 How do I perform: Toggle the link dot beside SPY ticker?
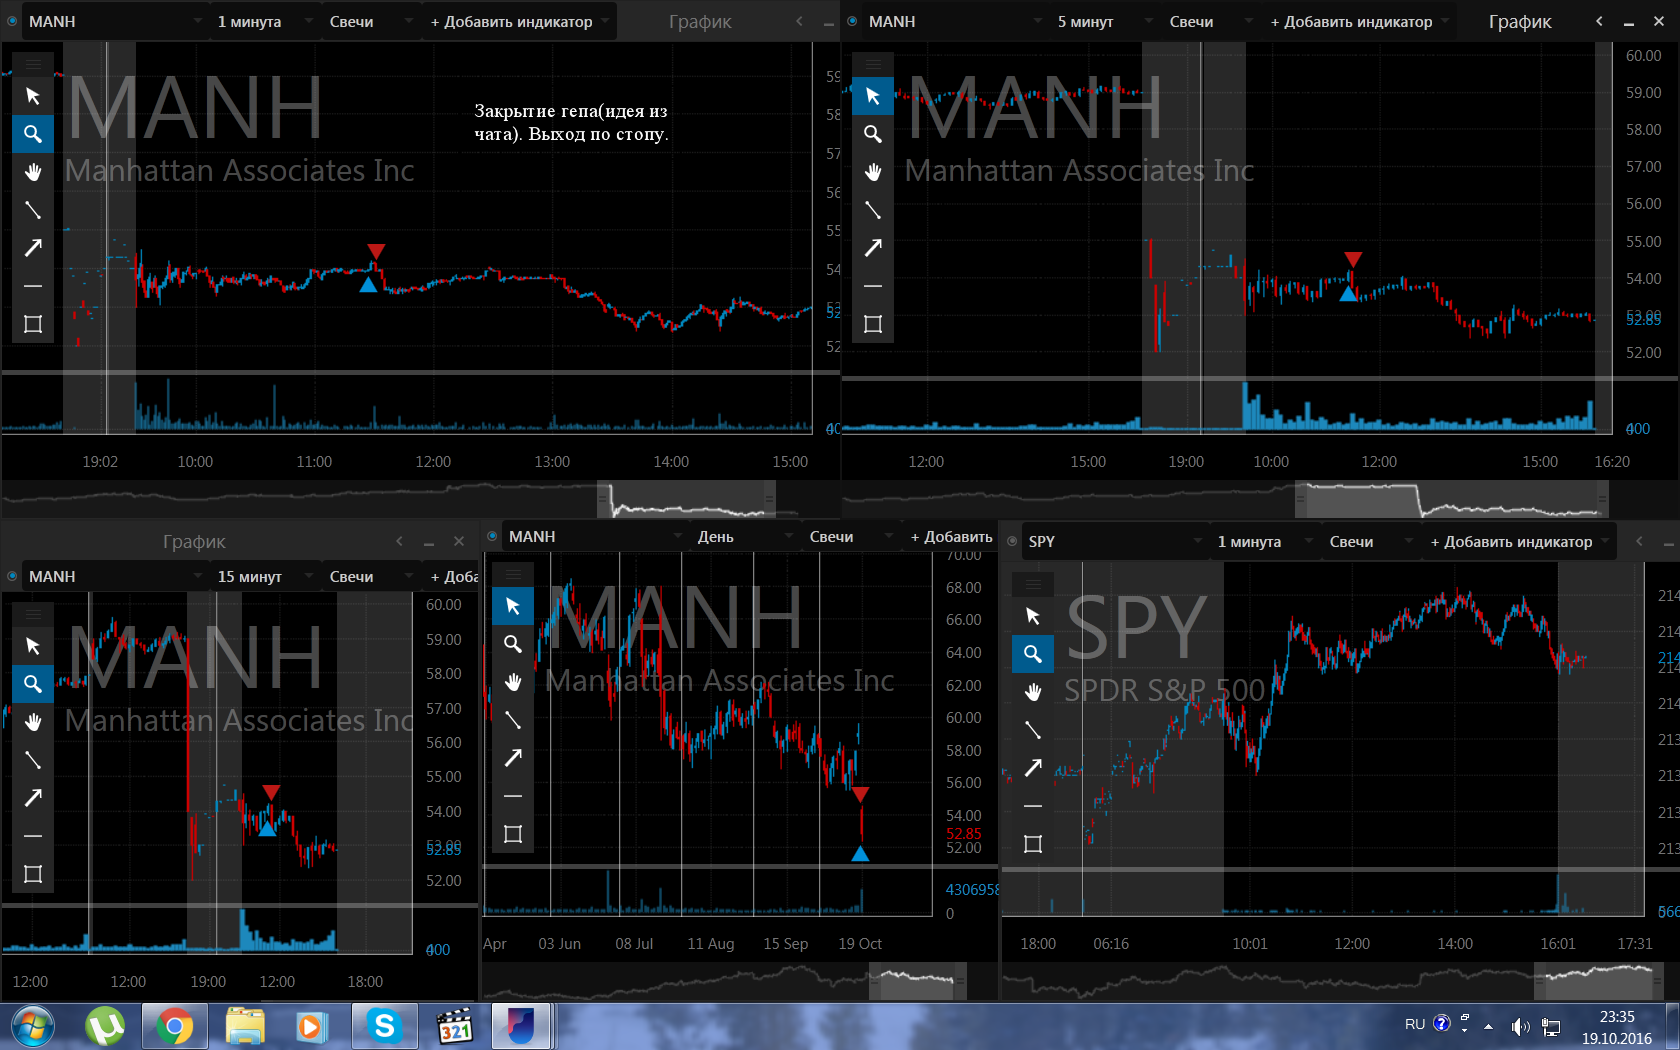pos(1012,541)
